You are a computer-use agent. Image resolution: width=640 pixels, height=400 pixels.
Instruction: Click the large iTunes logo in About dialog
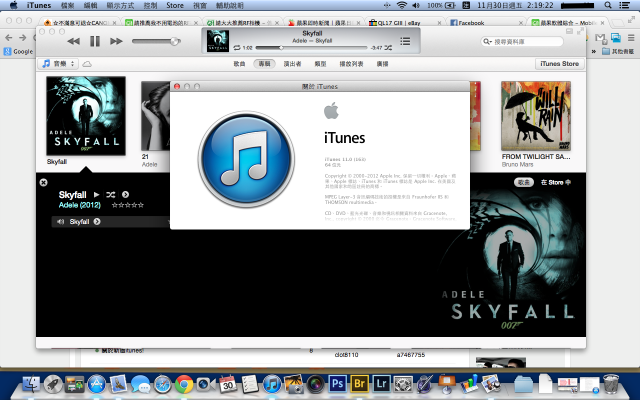(246, 159)
